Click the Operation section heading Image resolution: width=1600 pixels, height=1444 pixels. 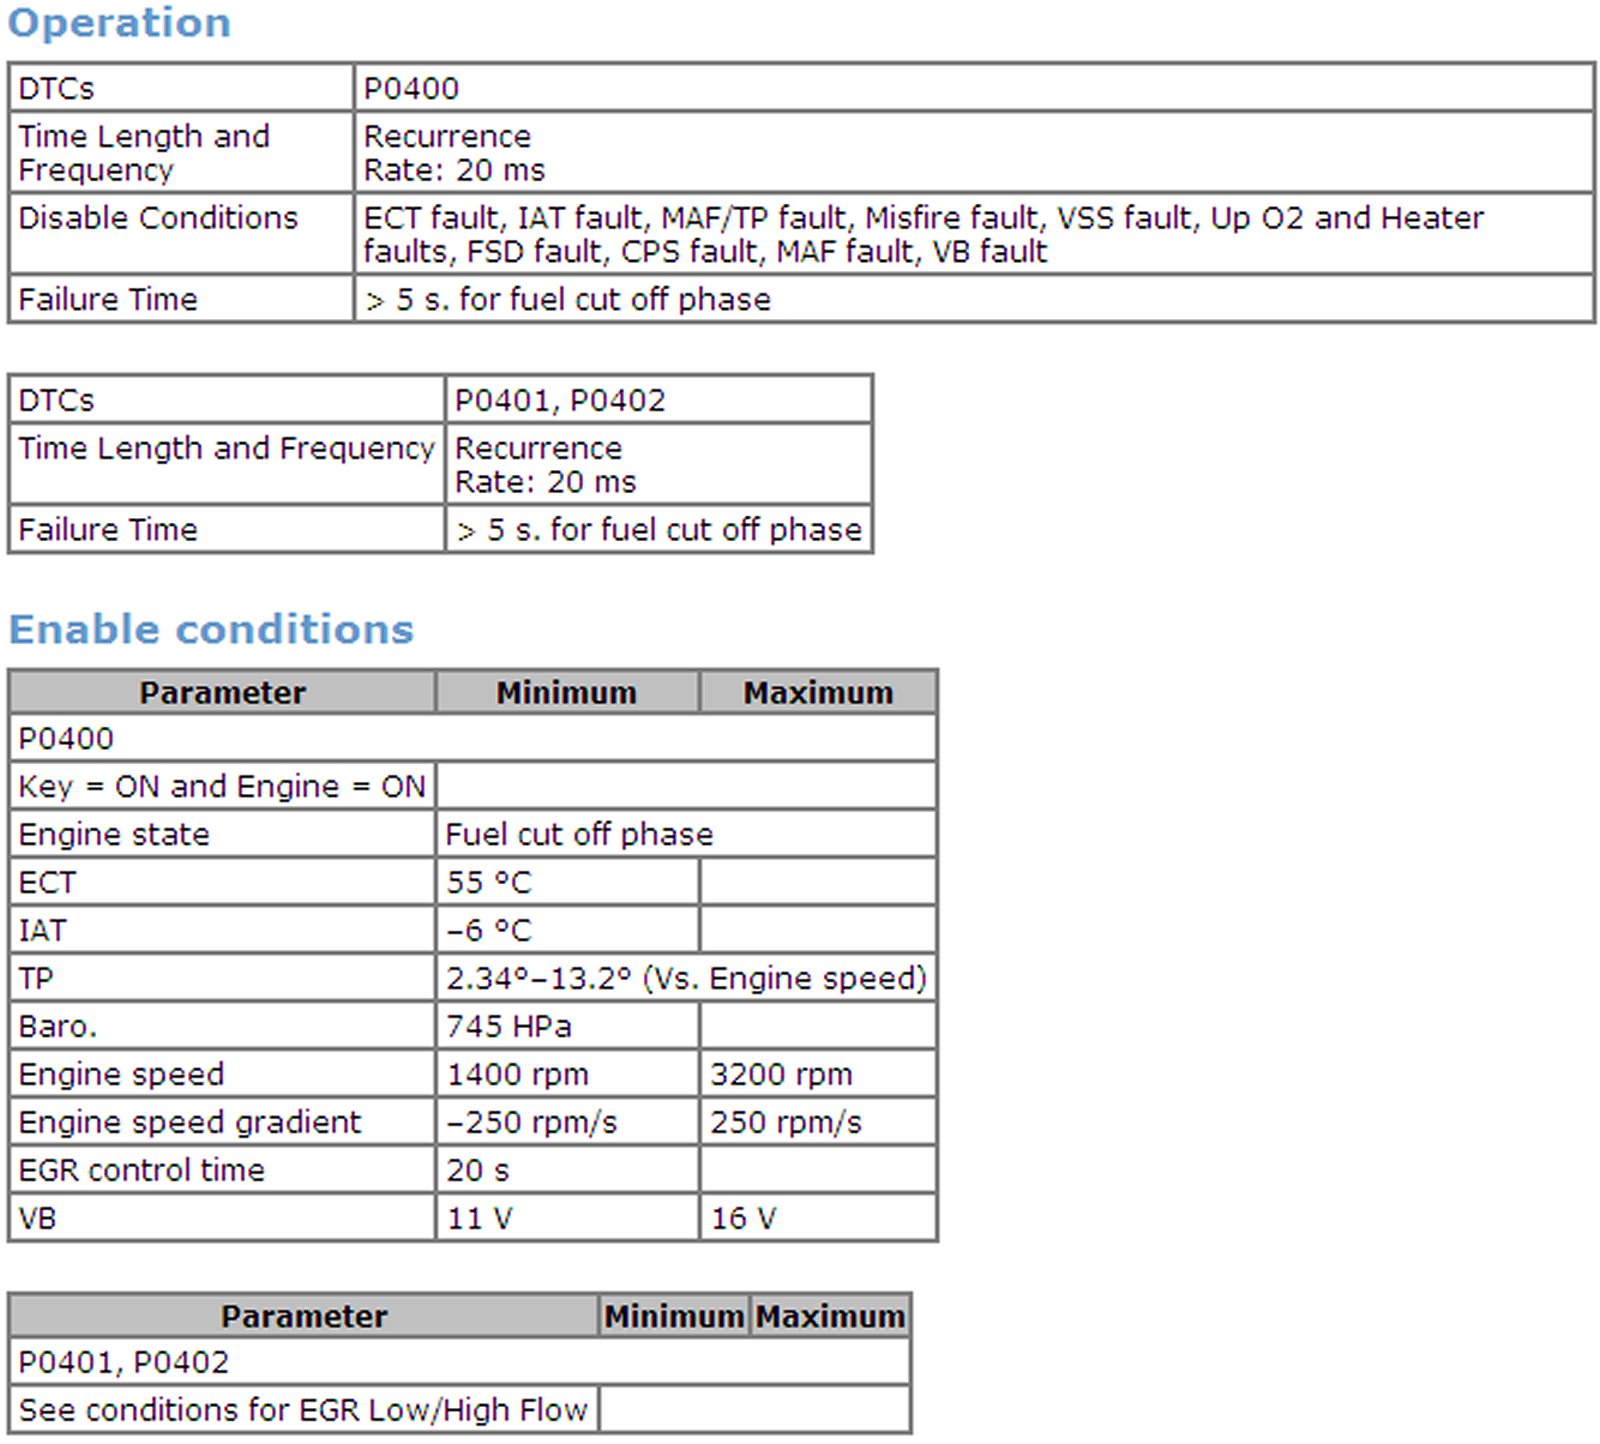pyautogui.click(x=119, y=22)
